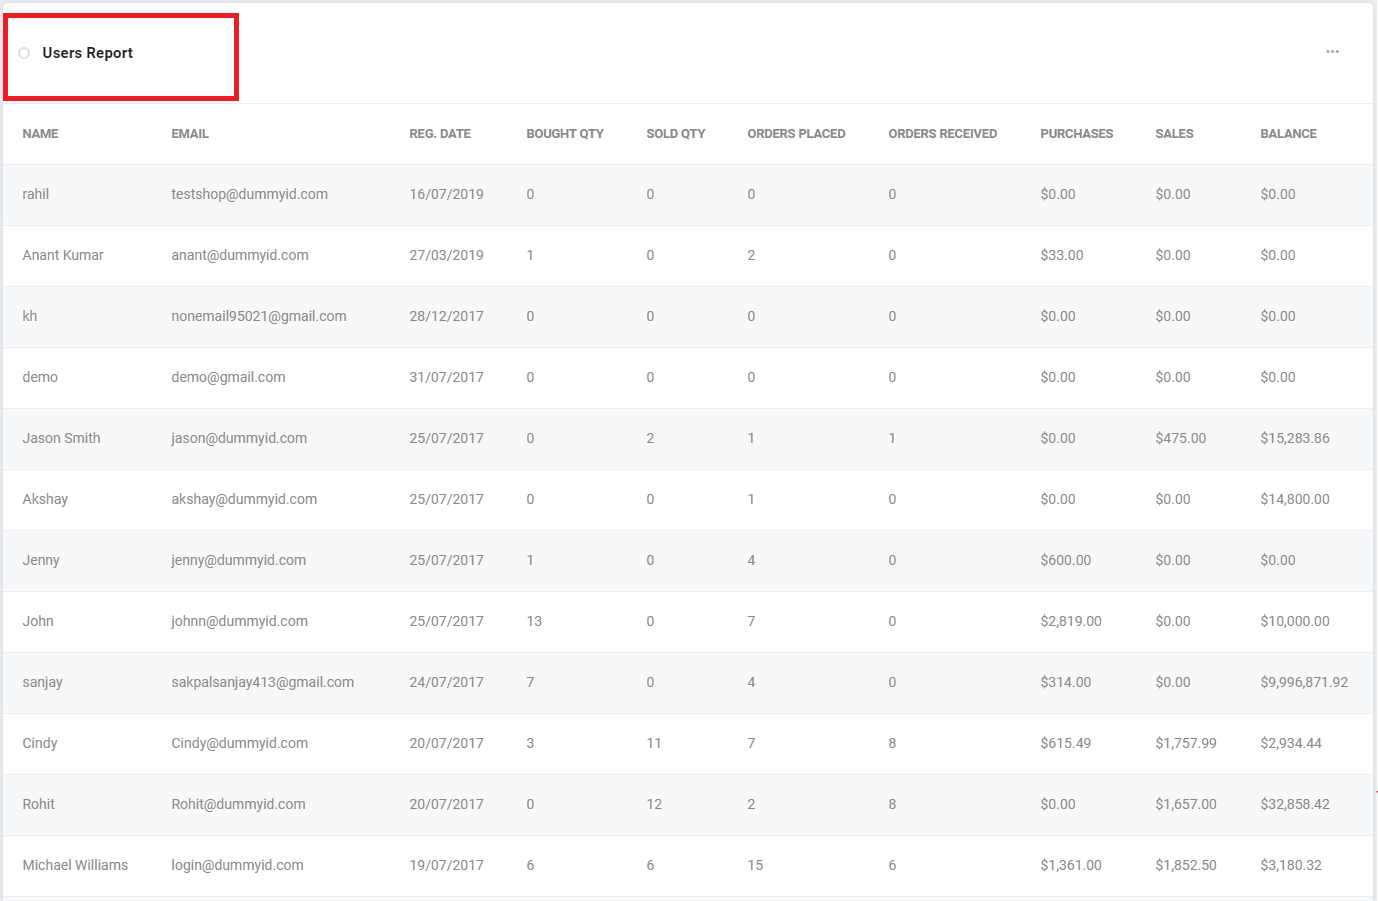Screen dimensions: 1378x901
Task: Select the name Rohit
Action: 39,805
